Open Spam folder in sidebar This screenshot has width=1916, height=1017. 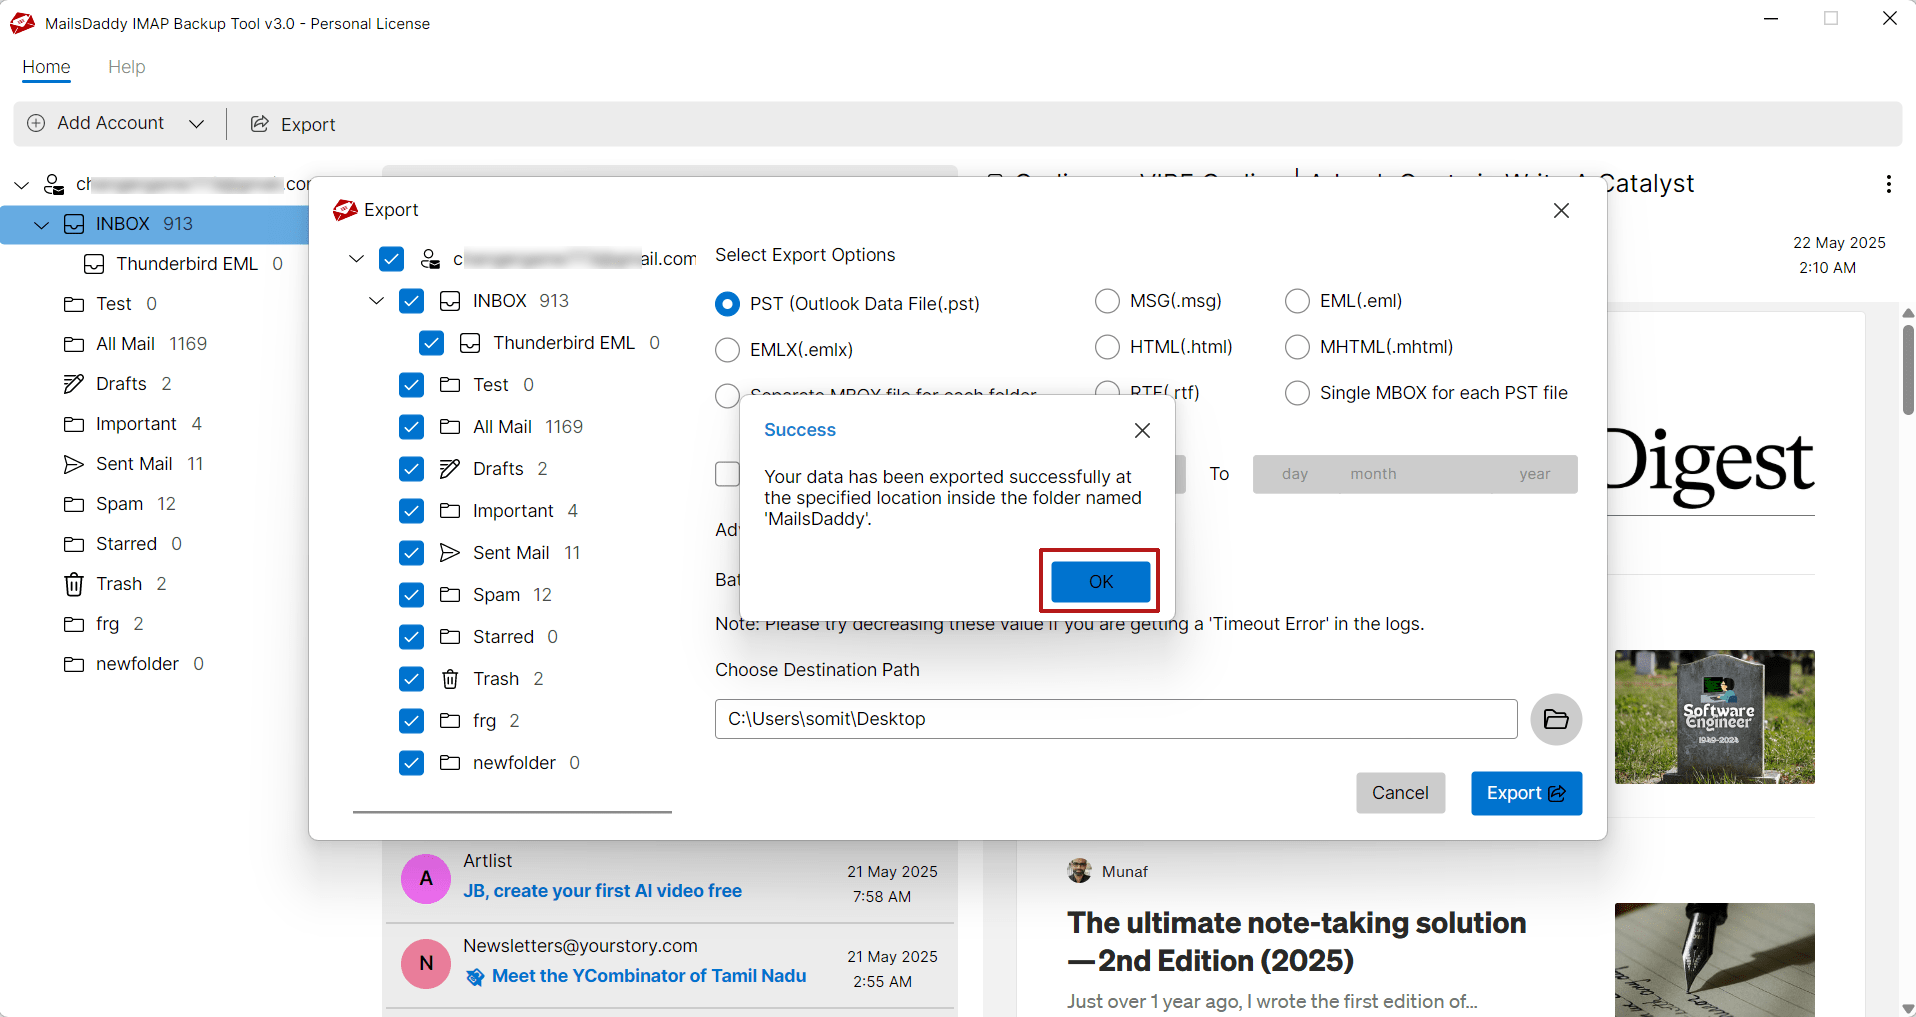(119, 504)
